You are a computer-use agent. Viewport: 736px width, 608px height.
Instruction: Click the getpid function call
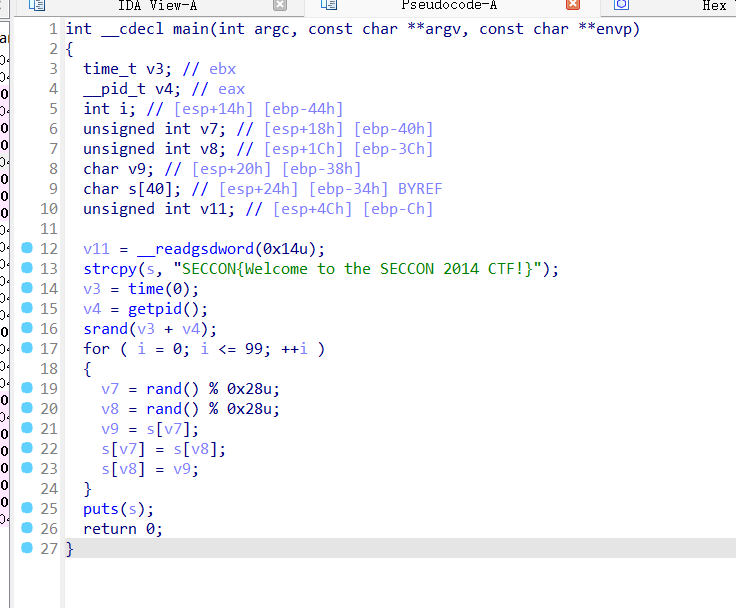[163, 309]
